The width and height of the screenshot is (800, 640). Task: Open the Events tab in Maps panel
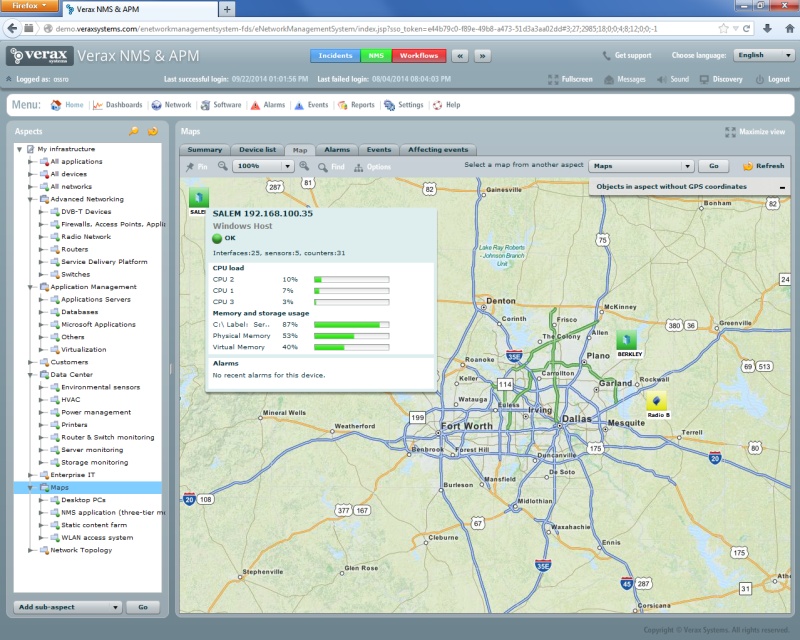coord(379,150)
